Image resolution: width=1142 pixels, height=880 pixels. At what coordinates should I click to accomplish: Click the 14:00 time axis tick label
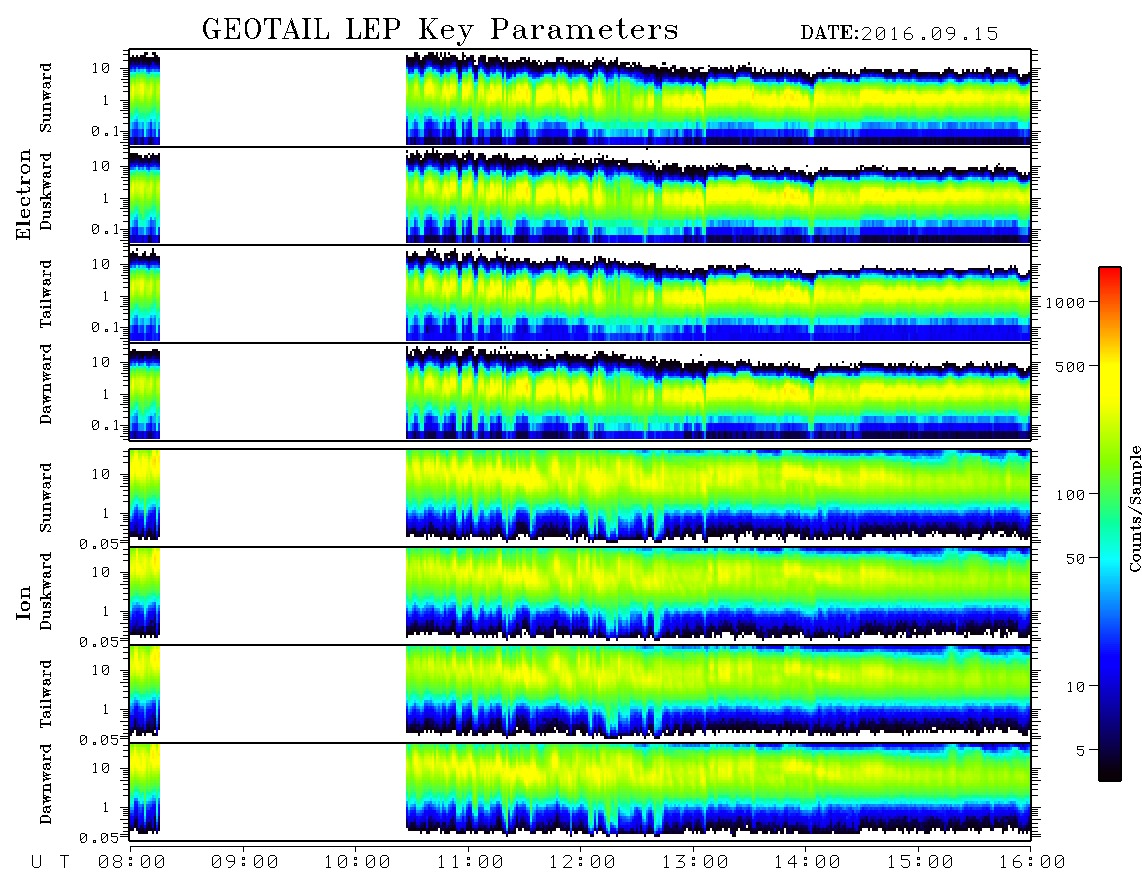pyautogui.click(x=807, y=863)
